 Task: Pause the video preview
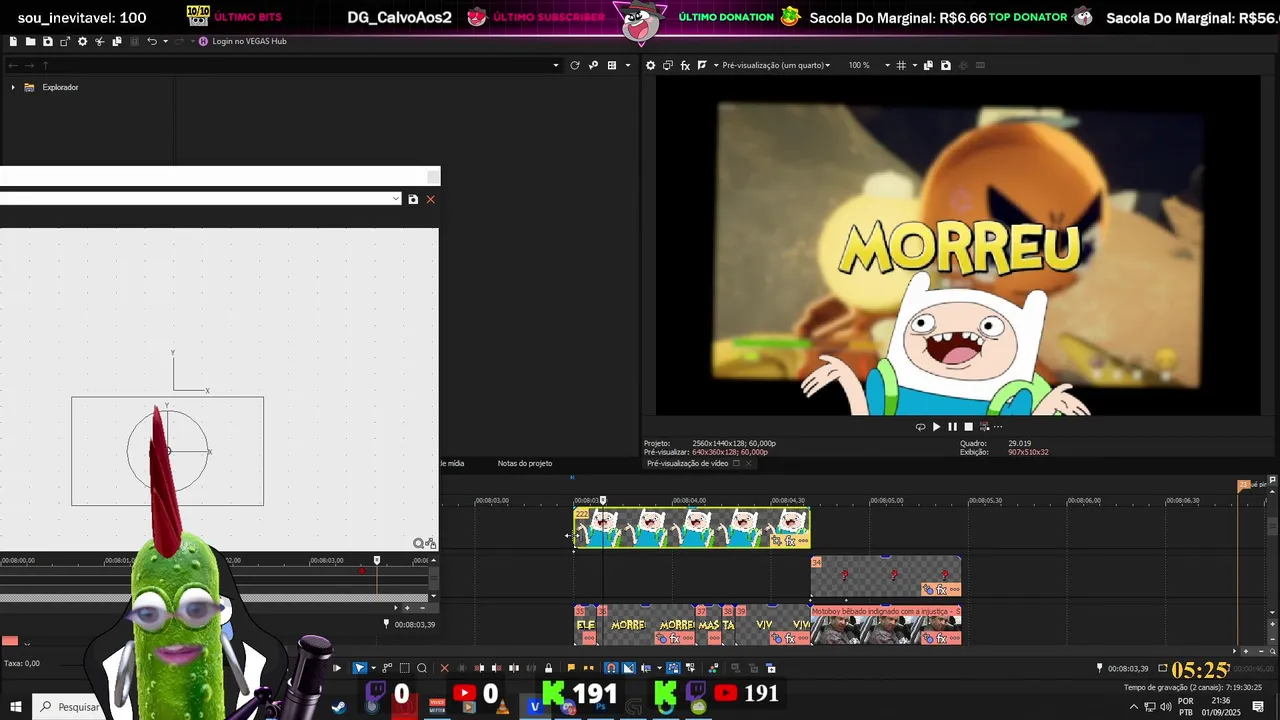tap(952, 427)
